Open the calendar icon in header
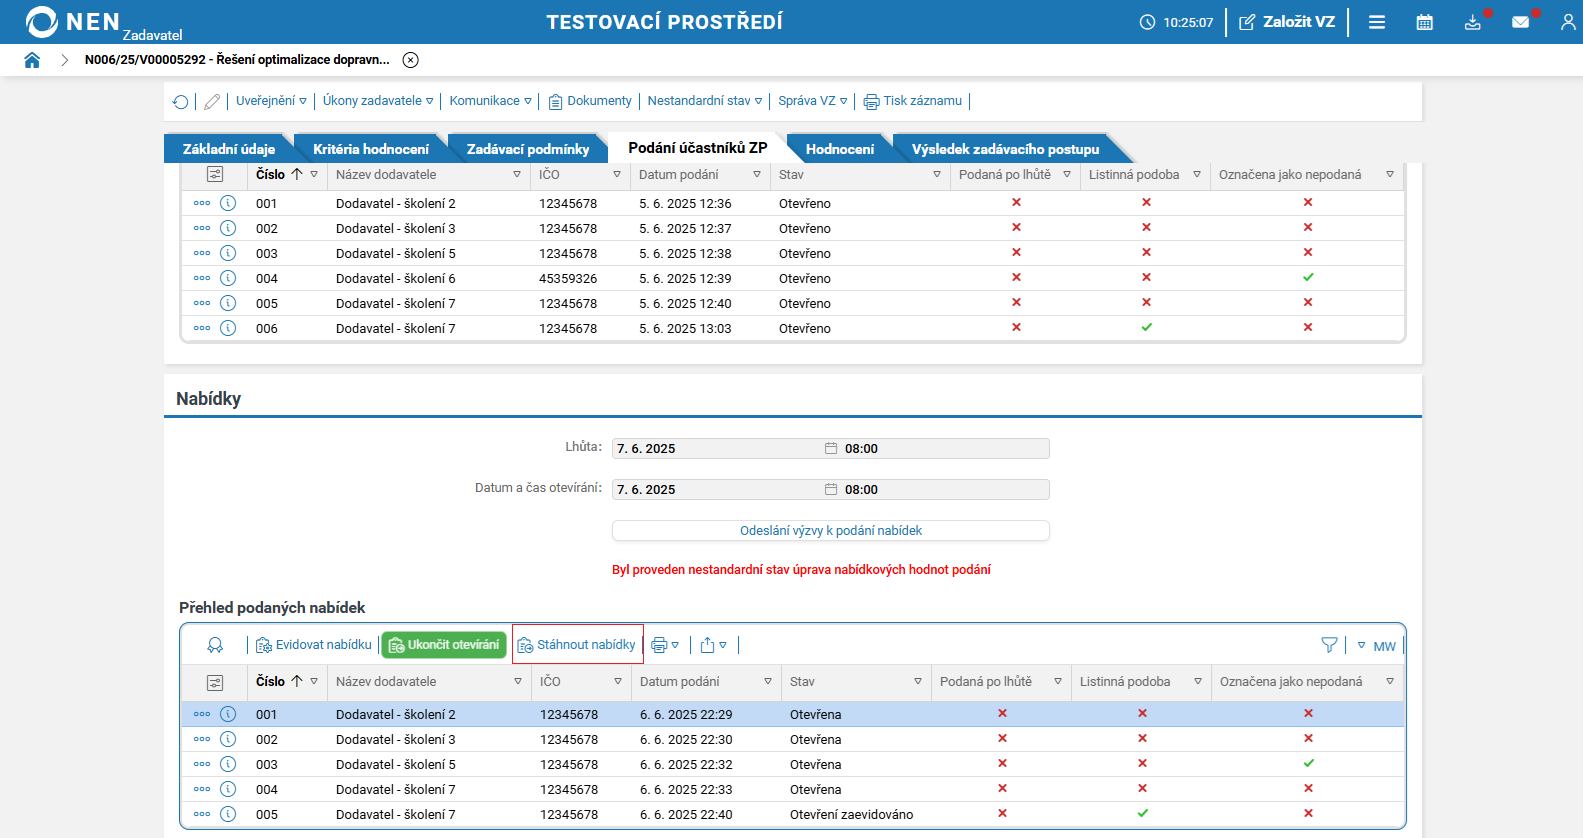1583x838 pixels. (x=1424, y=22)
